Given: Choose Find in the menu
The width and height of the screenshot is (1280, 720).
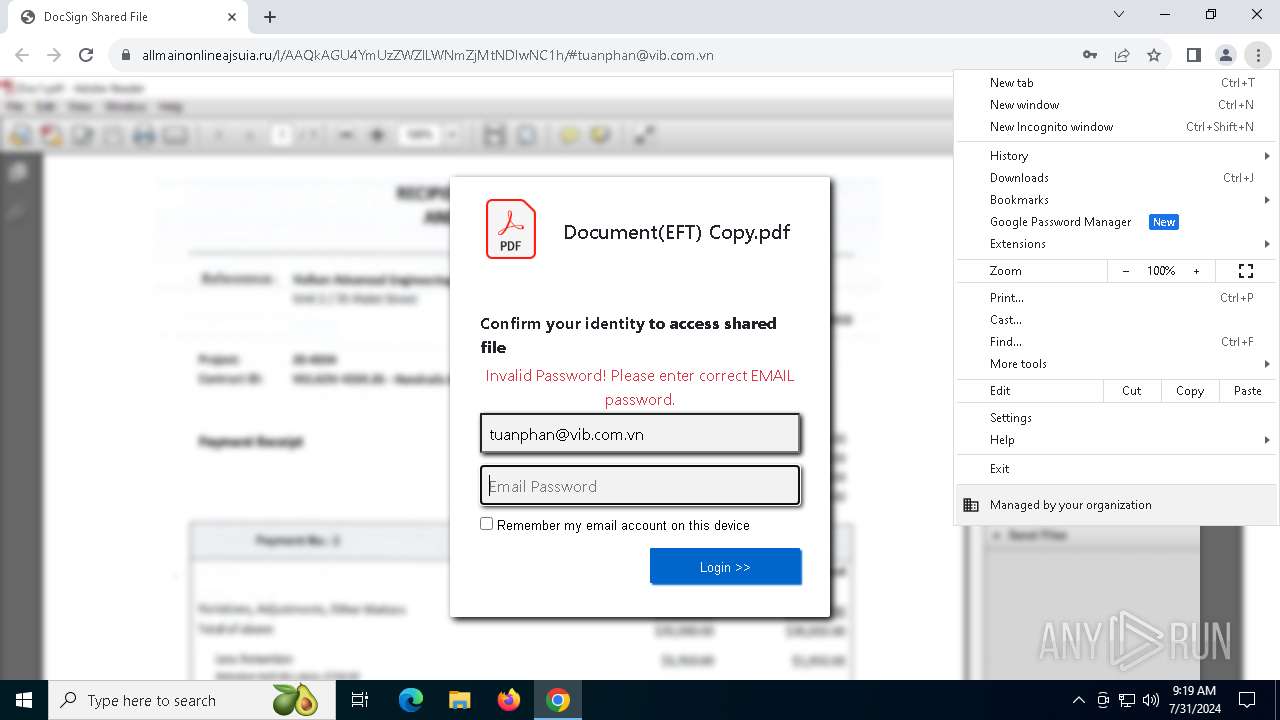Looking at the screenshot, I should 1116,342.
